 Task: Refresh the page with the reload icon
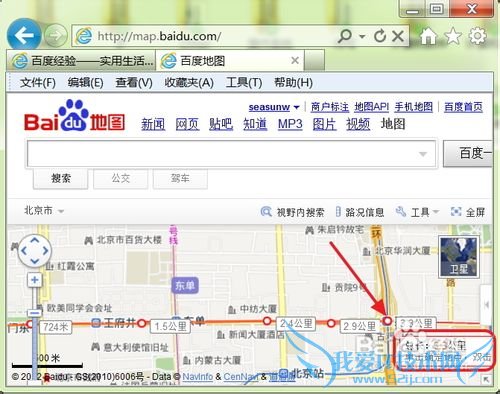pyautogui.click(x=380, y=35)
